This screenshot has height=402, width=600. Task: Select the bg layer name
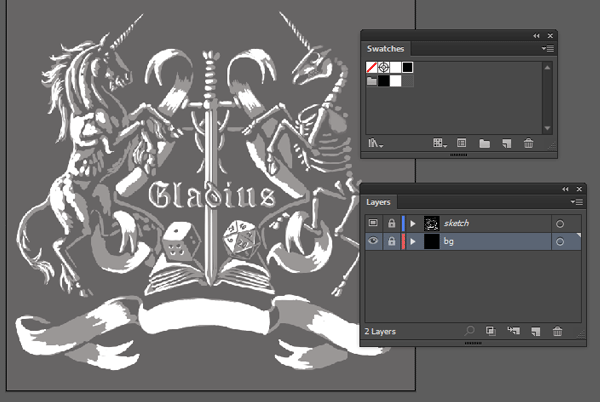coord(448,241)
